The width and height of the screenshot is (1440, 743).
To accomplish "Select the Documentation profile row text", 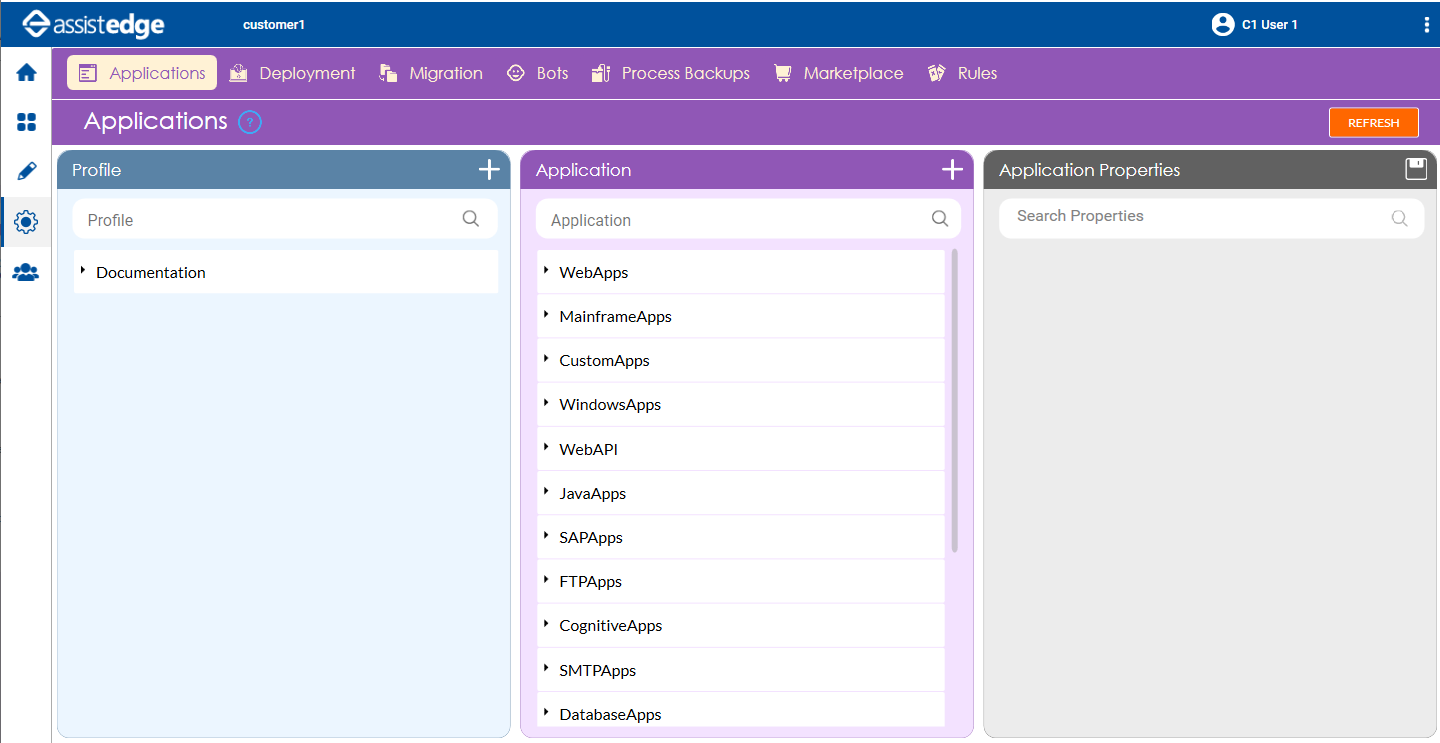I will coord(151,272).
